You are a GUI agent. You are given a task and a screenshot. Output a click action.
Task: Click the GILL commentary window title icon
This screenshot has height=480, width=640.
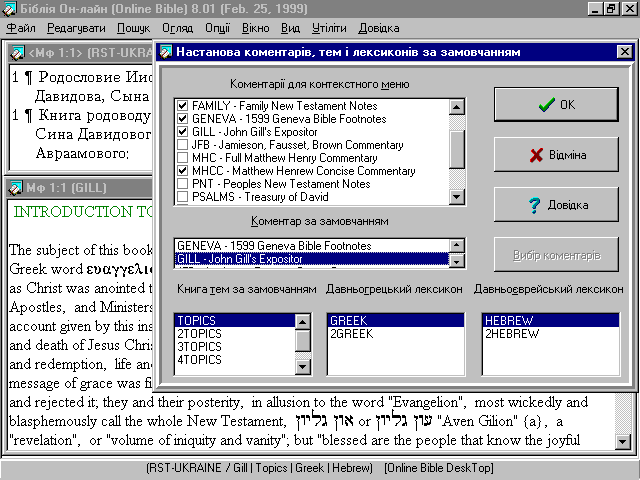coord(17,186)
